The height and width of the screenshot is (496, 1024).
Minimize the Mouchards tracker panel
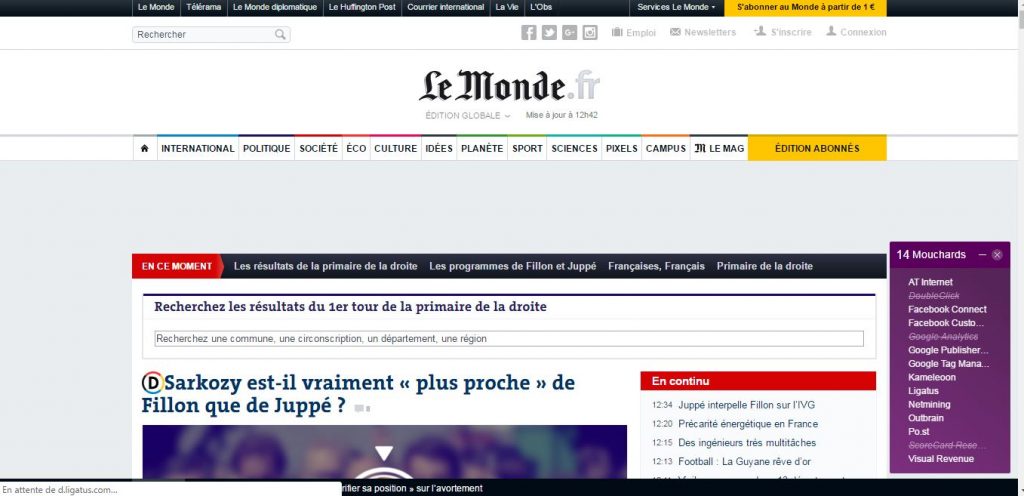point(982,255)
